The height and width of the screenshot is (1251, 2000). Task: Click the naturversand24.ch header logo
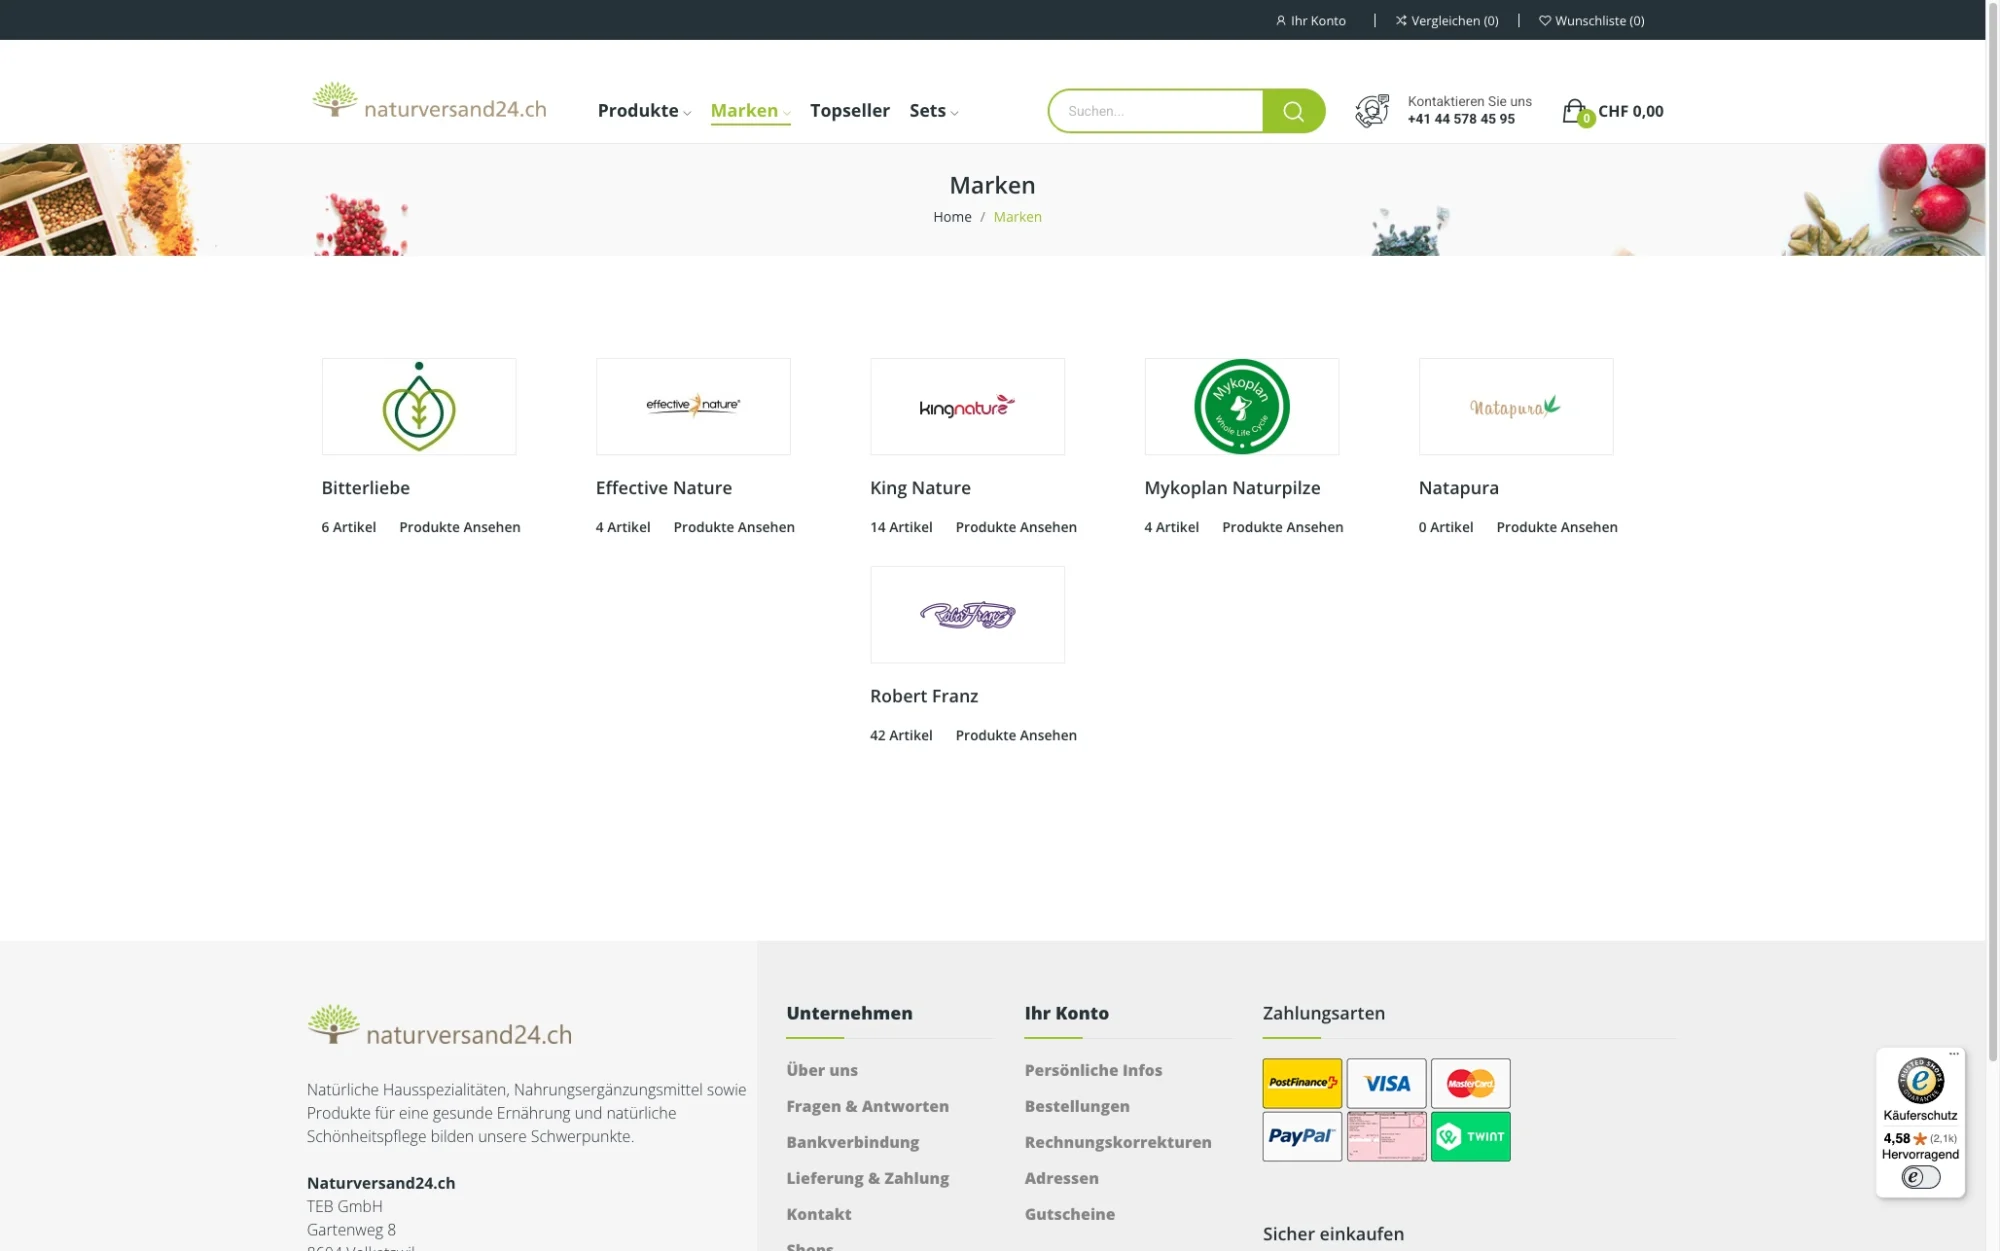[429, 102]
